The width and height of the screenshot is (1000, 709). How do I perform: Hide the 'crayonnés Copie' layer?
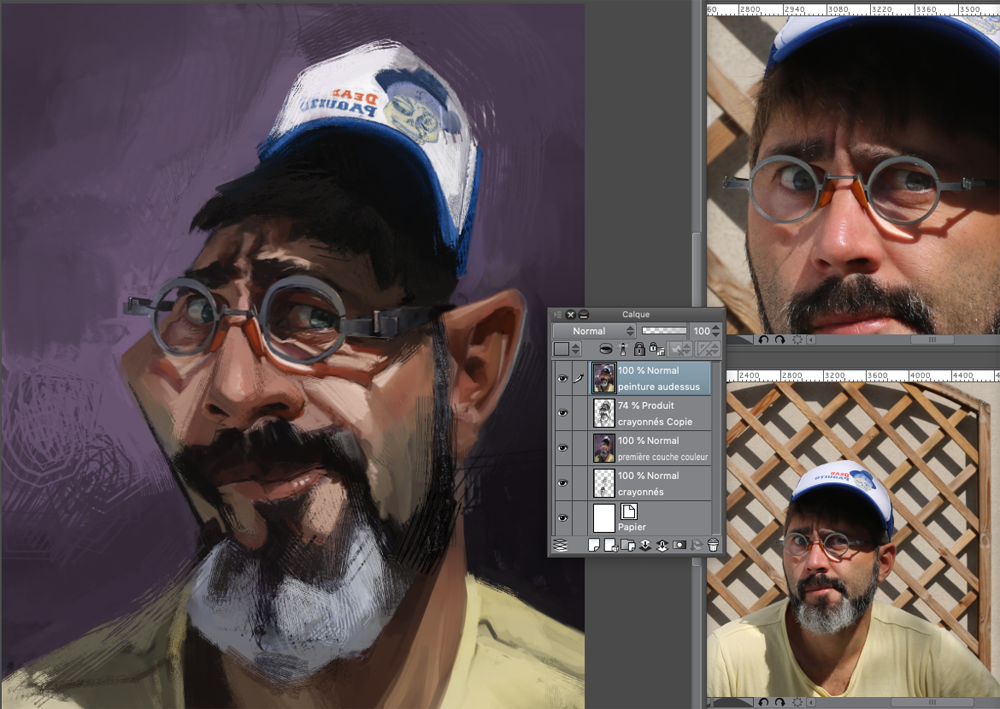pyautogui.click(x=560, y=413)
